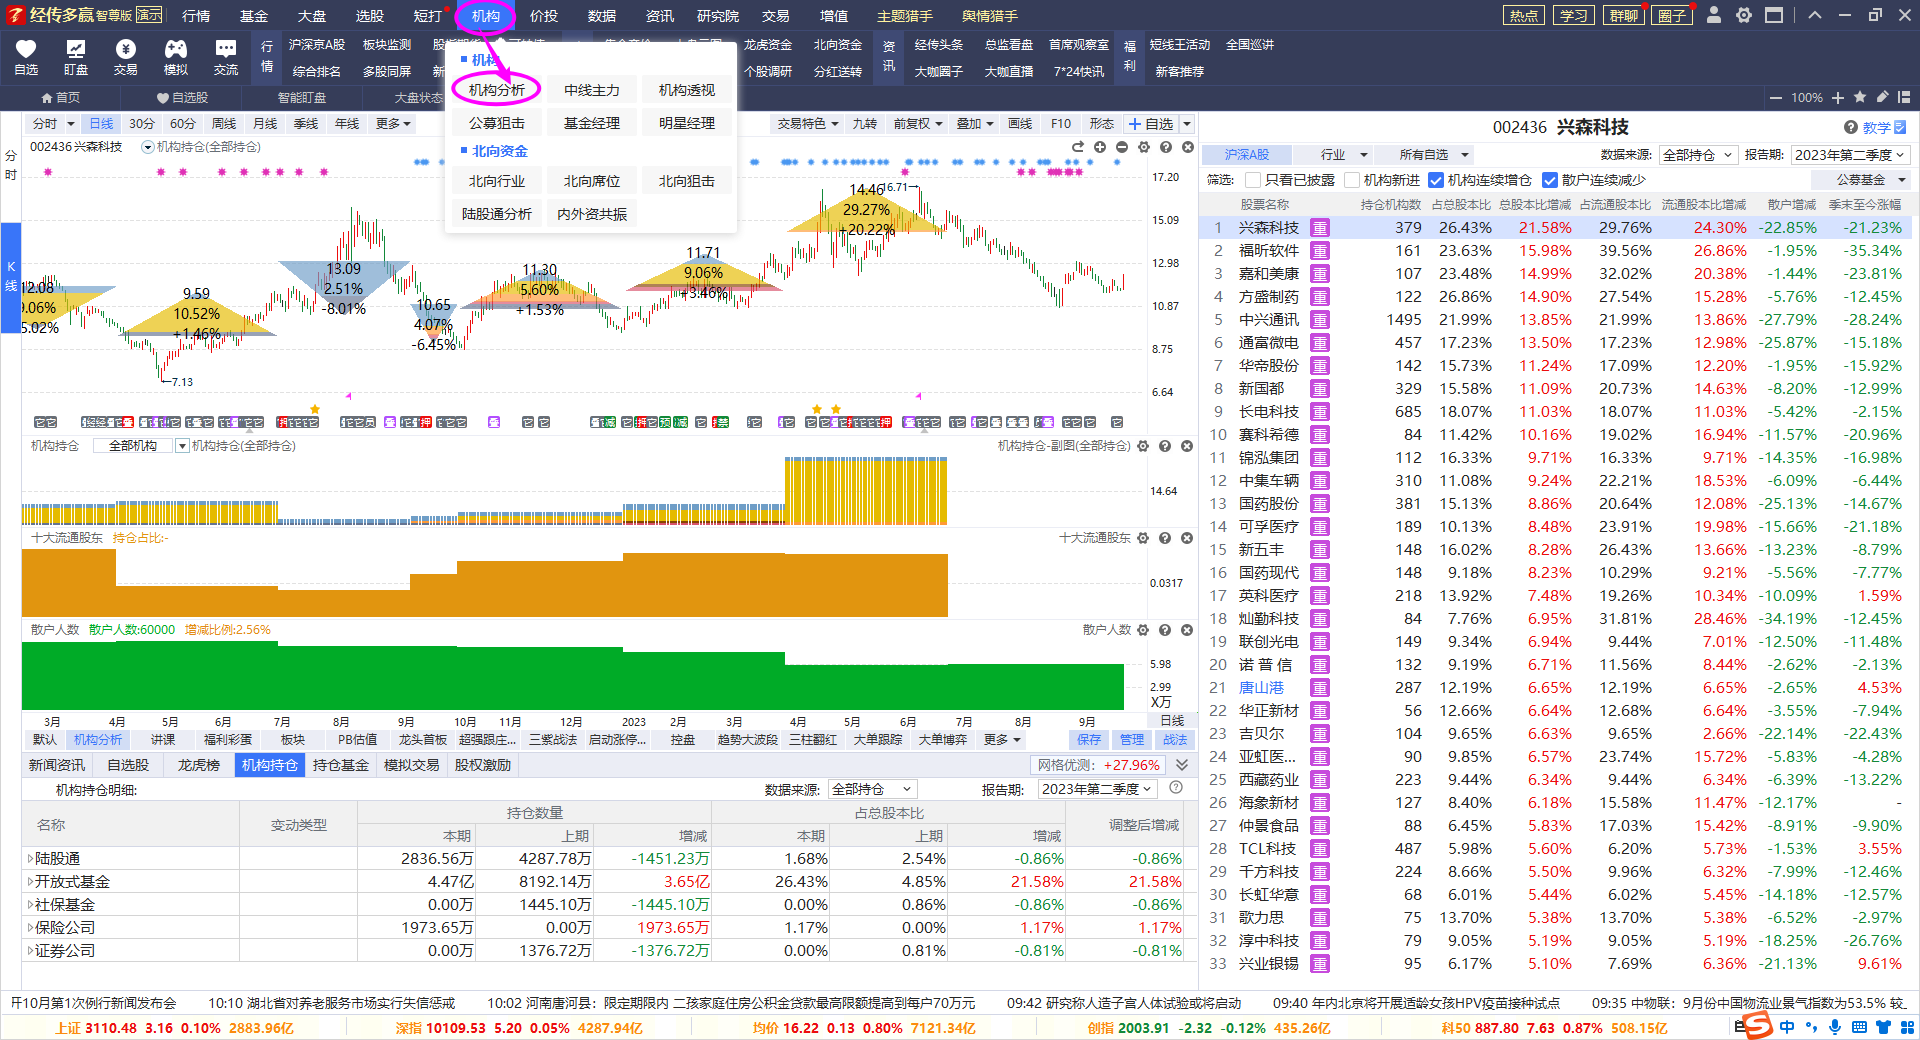Click the window layout icon in title bar
This screenshot has height=1040, width=1920.
coord(1774,15)
